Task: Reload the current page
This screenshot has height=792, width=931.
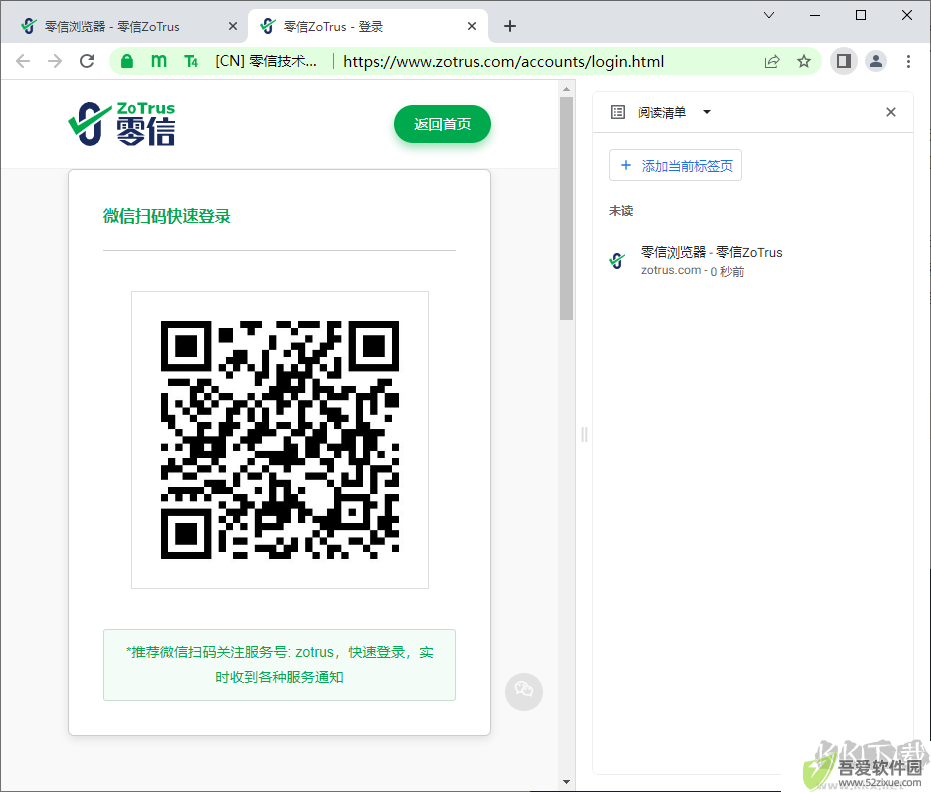Action: 87,61
